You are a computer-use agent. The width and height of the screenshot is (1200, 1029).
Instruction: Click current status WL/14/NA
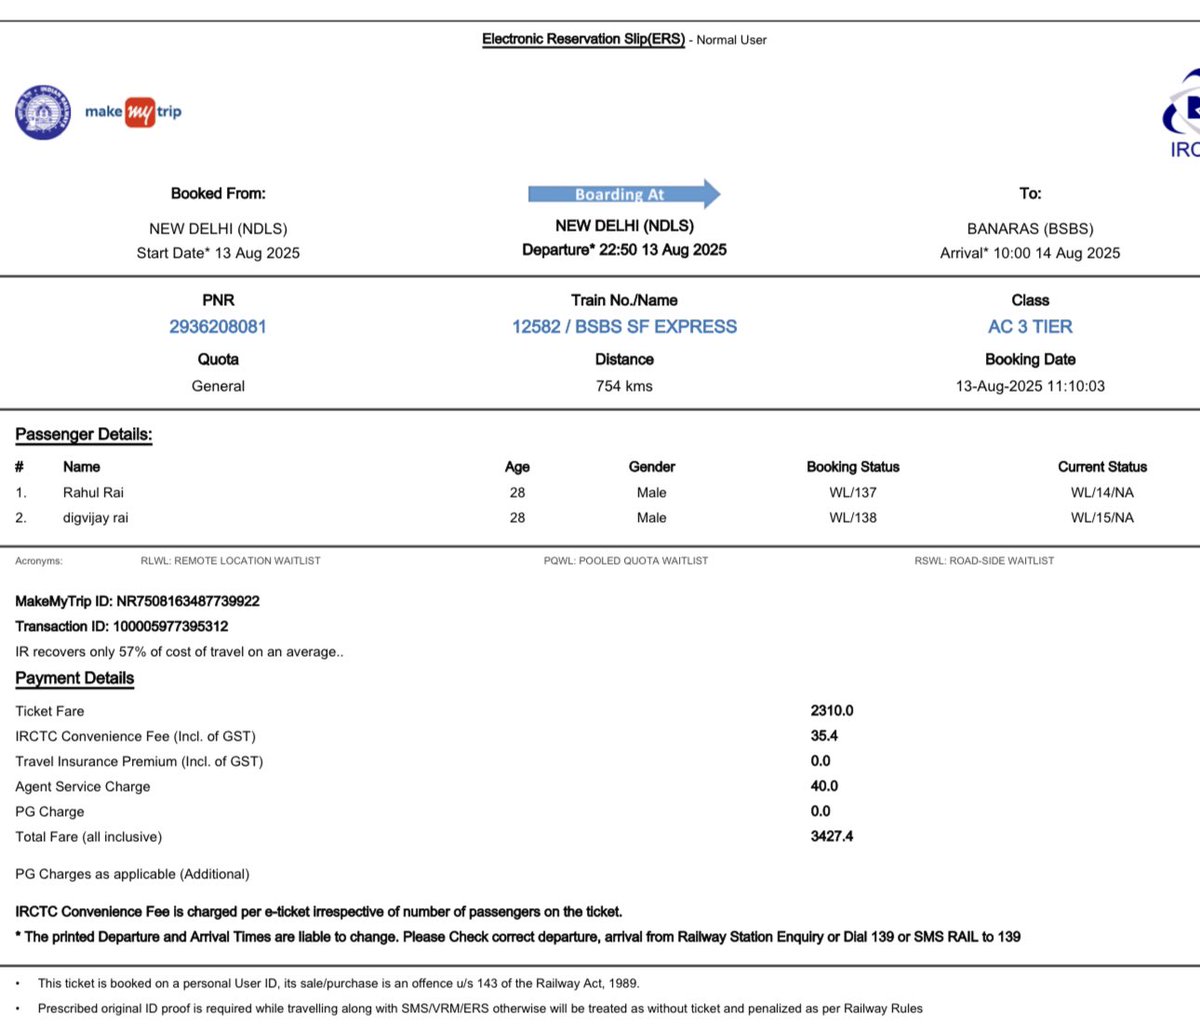click(1102, 493)
